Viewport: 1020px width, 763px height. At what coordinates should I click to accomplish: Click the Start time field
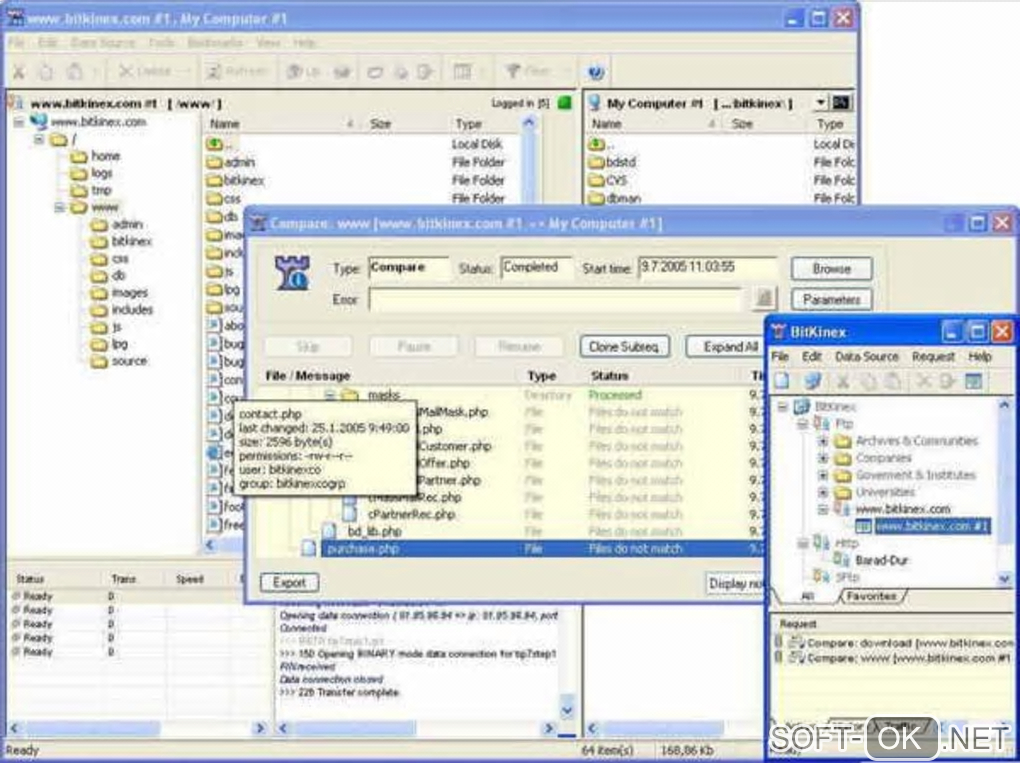708,267
